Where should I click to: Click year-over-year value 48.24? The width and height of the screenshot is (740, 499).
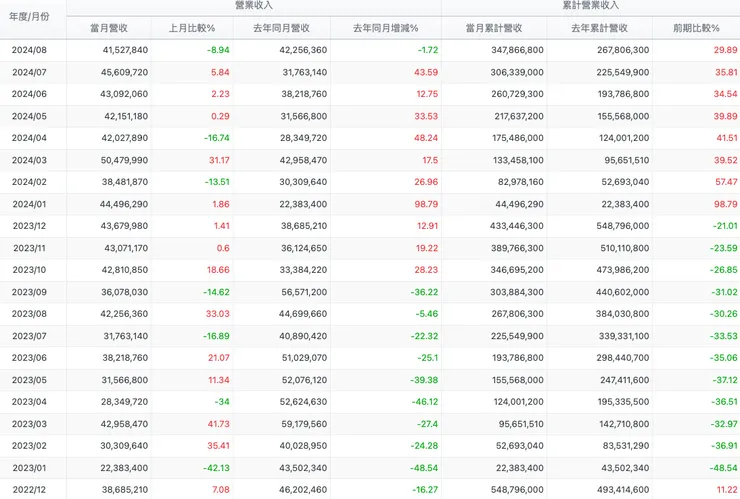click(426, 138)
